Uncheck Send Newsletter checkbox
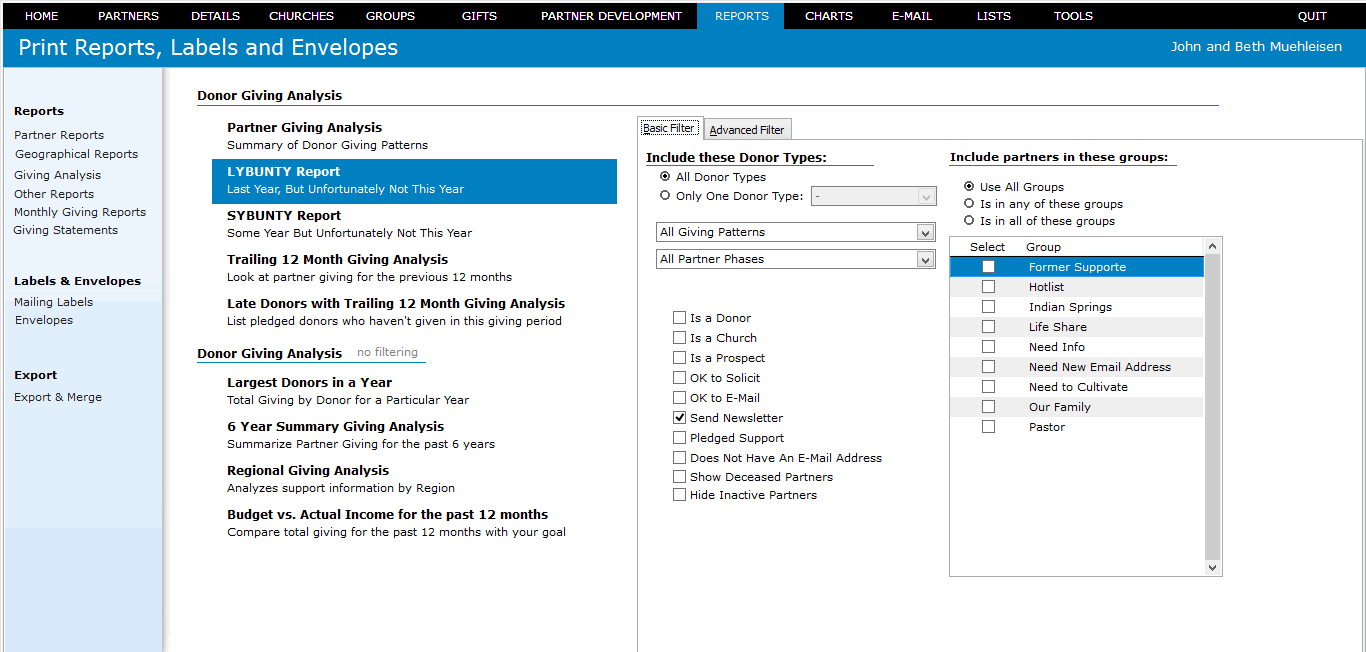1366x652 pixels. click(x=680, y=418)
